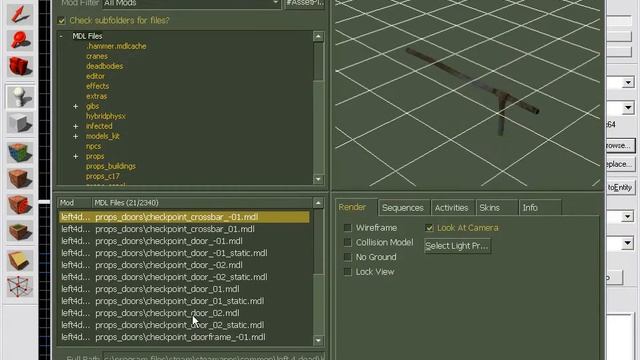This screenshot has height=360, width=640.
Task: Click the Replace... button at right edge
Action: [620, 164]
